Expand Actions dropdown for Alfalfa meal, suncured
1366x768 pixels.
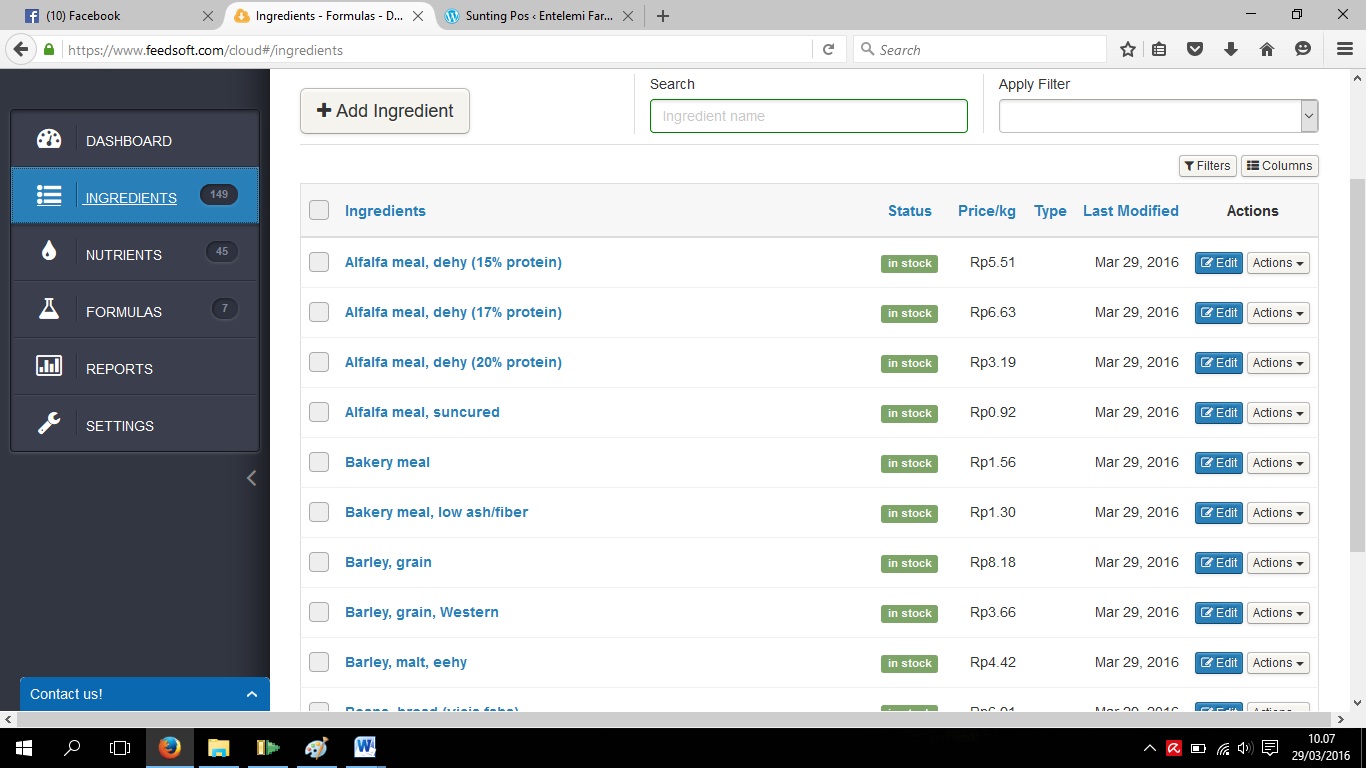(1277, 413)
